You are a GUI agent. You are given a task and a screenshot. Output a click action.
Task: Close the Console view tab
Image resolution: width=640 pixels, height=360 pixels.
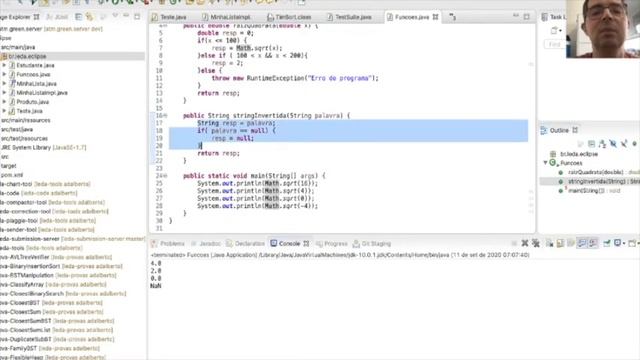click(306, 244)
